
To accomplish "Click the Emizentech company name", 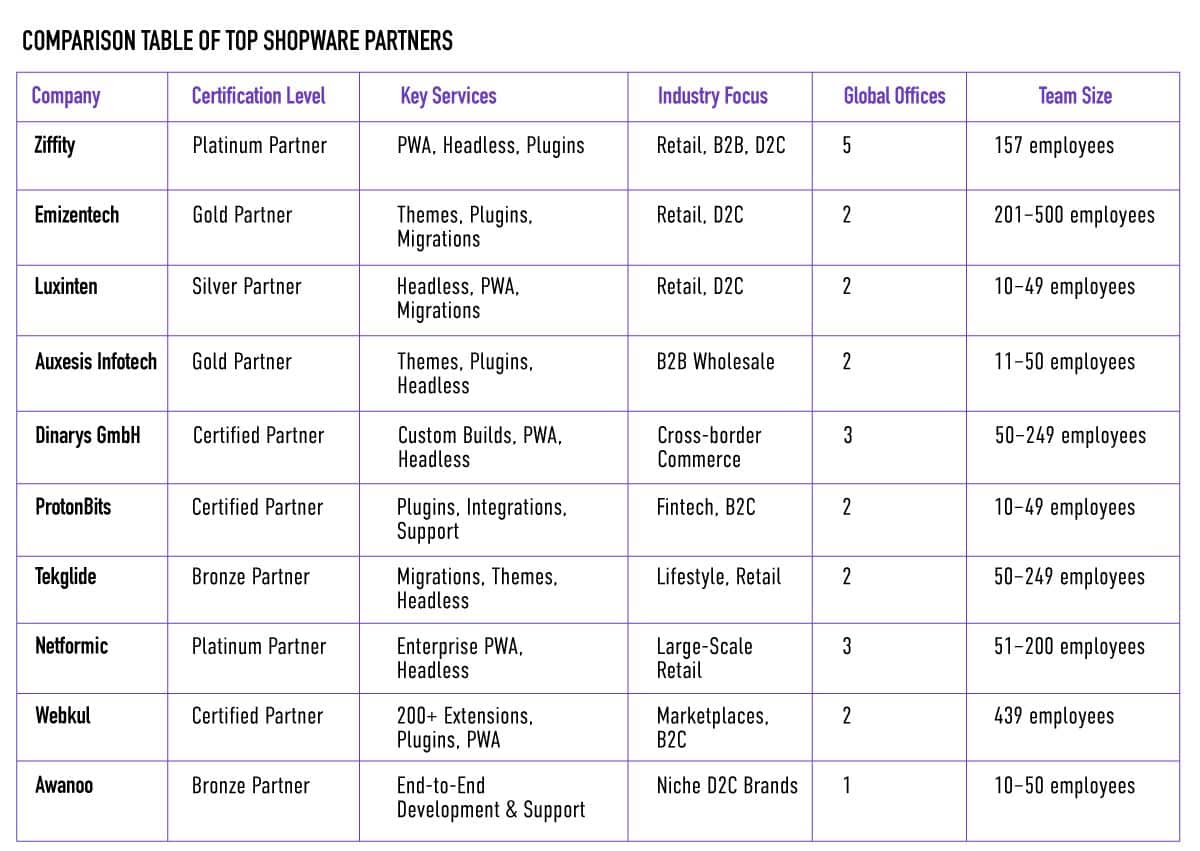I will tap(76, 215).
